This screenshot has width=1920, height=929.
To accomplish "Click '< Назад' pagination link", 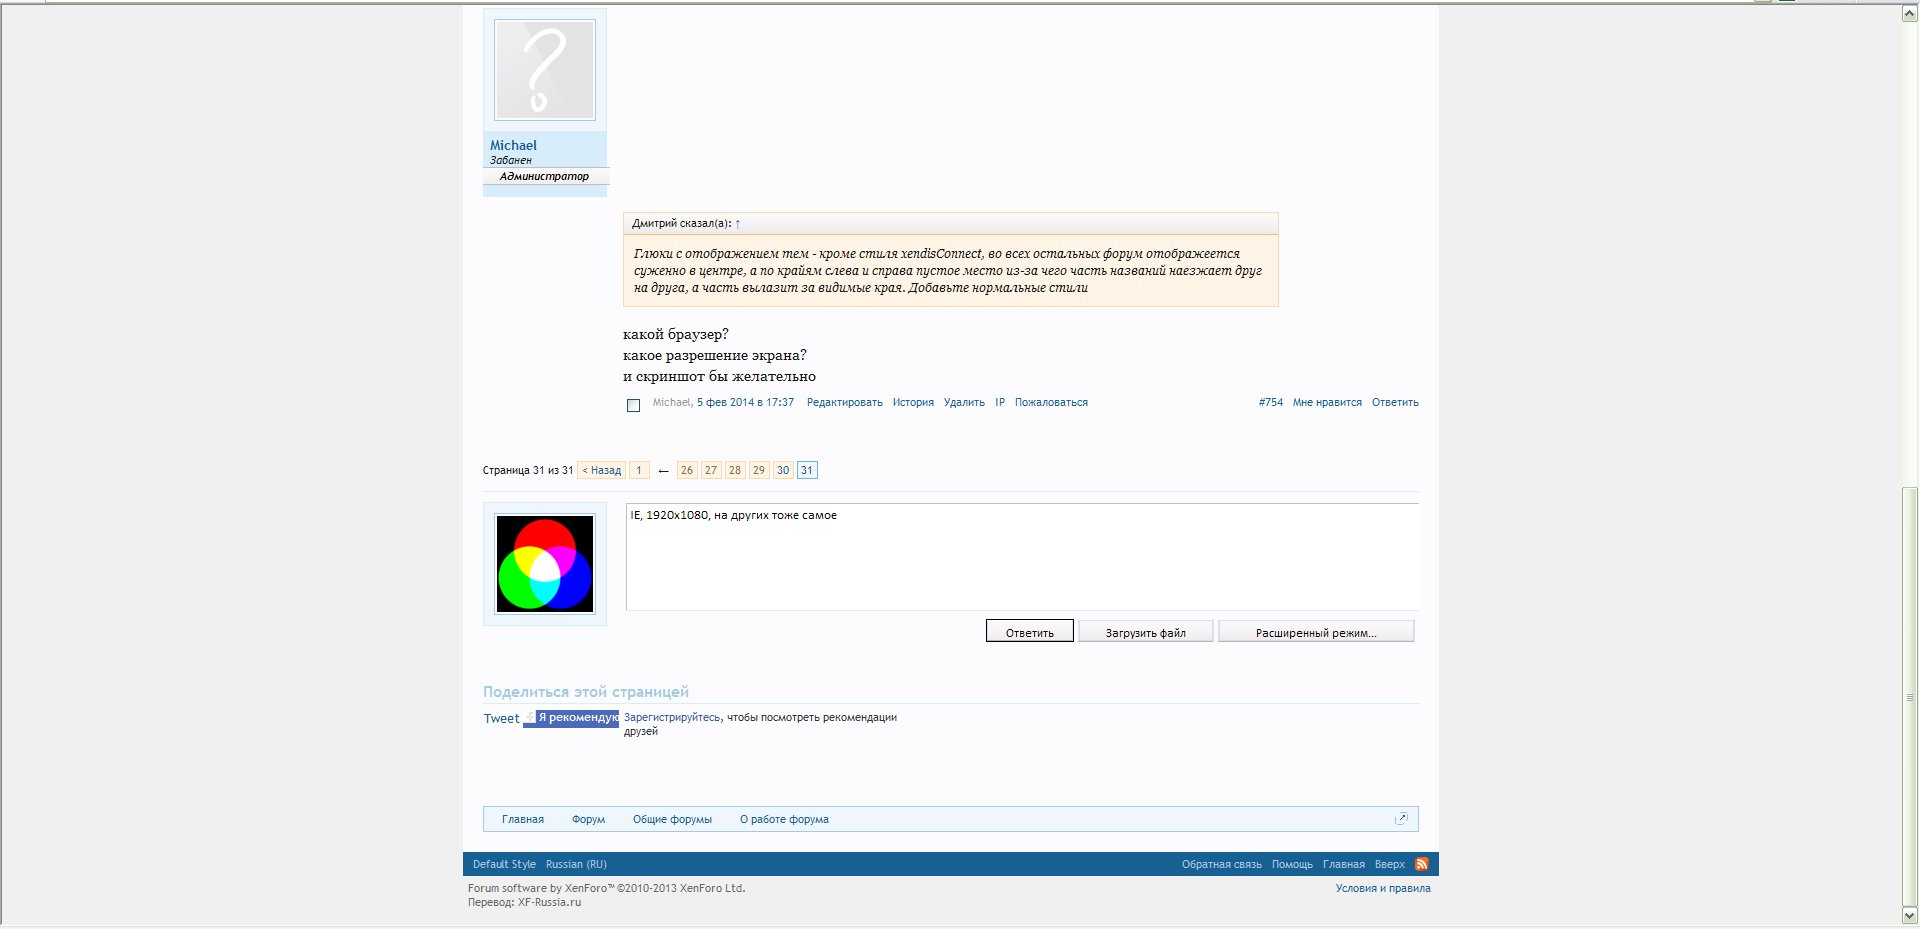I will pos(601,470).
